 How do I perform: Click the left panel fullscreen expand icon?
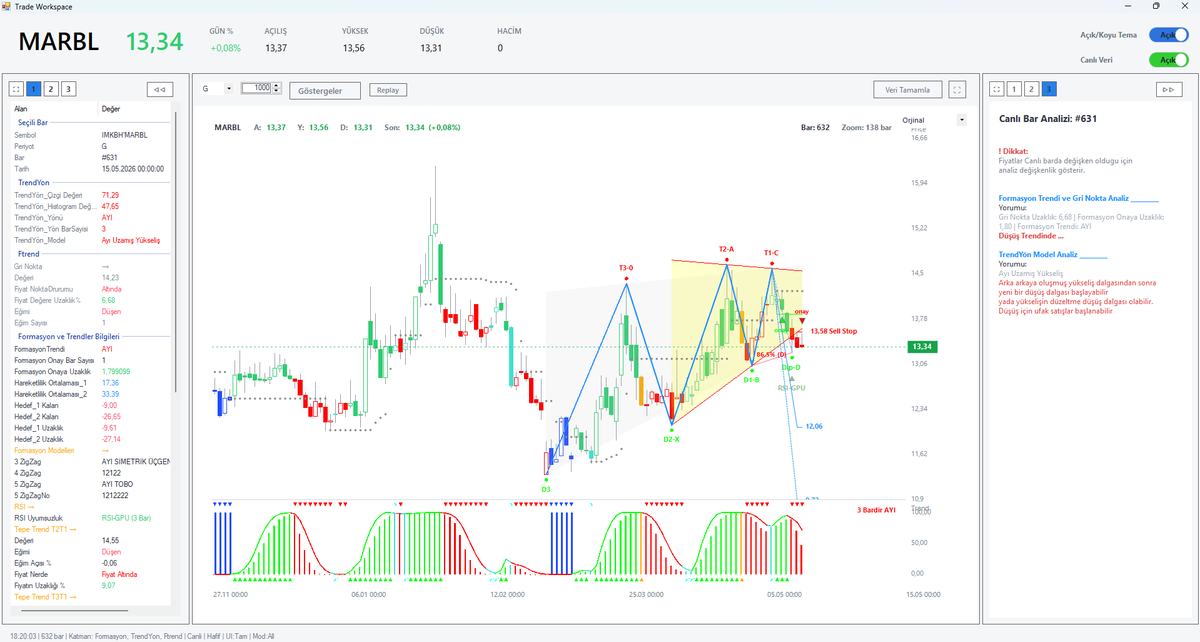click(17, 89)
